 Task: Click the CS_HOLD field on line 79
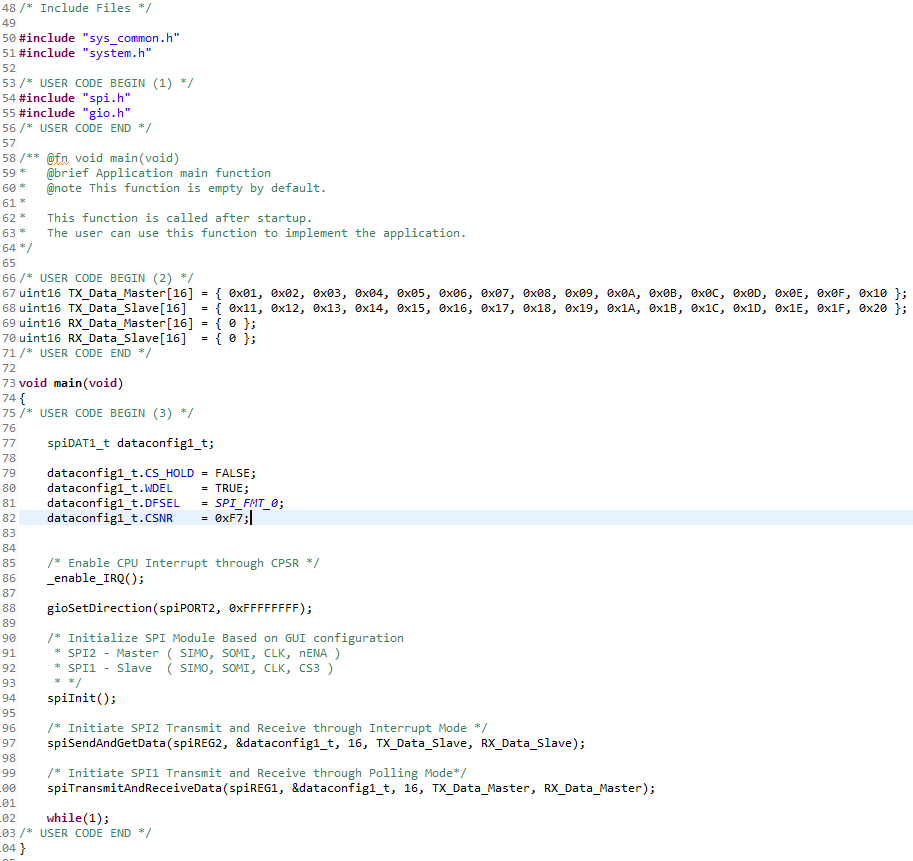coord(169,473)
